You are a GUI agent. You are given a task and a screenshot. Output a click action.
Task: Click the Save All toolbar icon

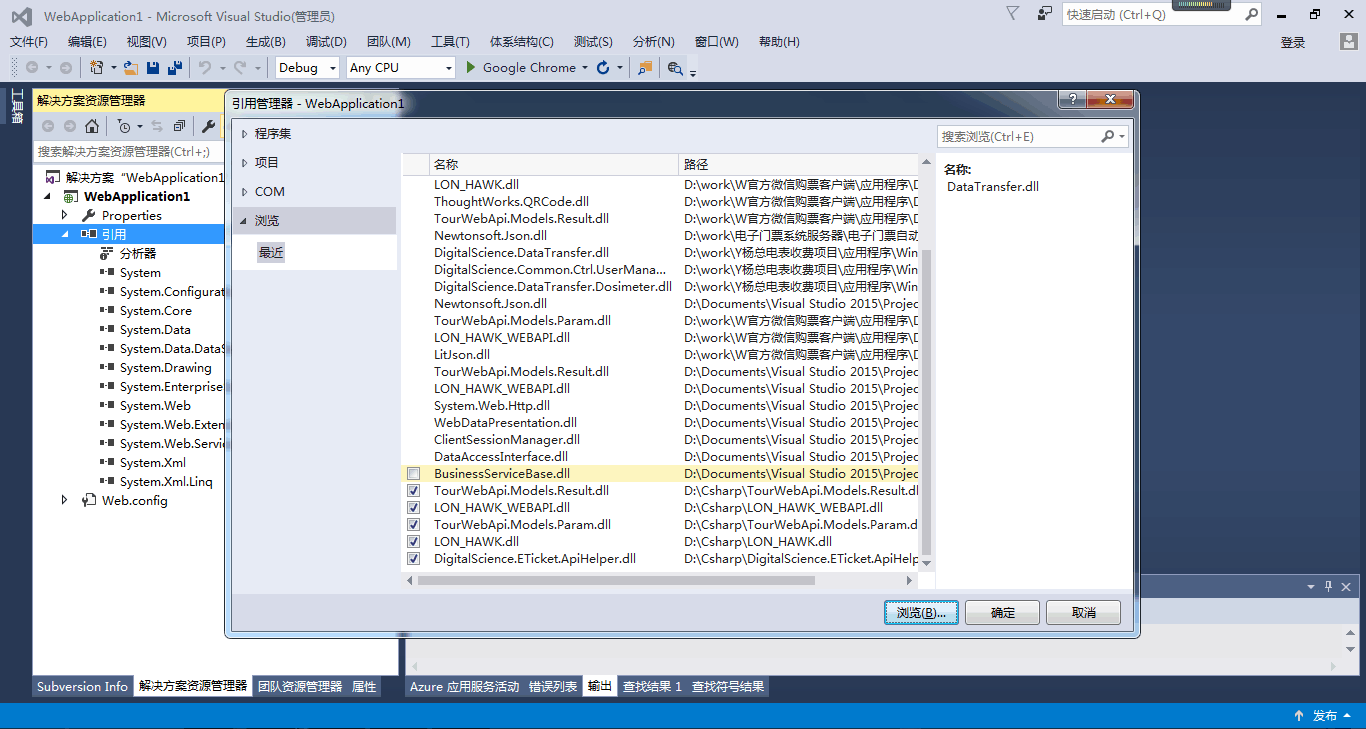(x=175, y=68)
